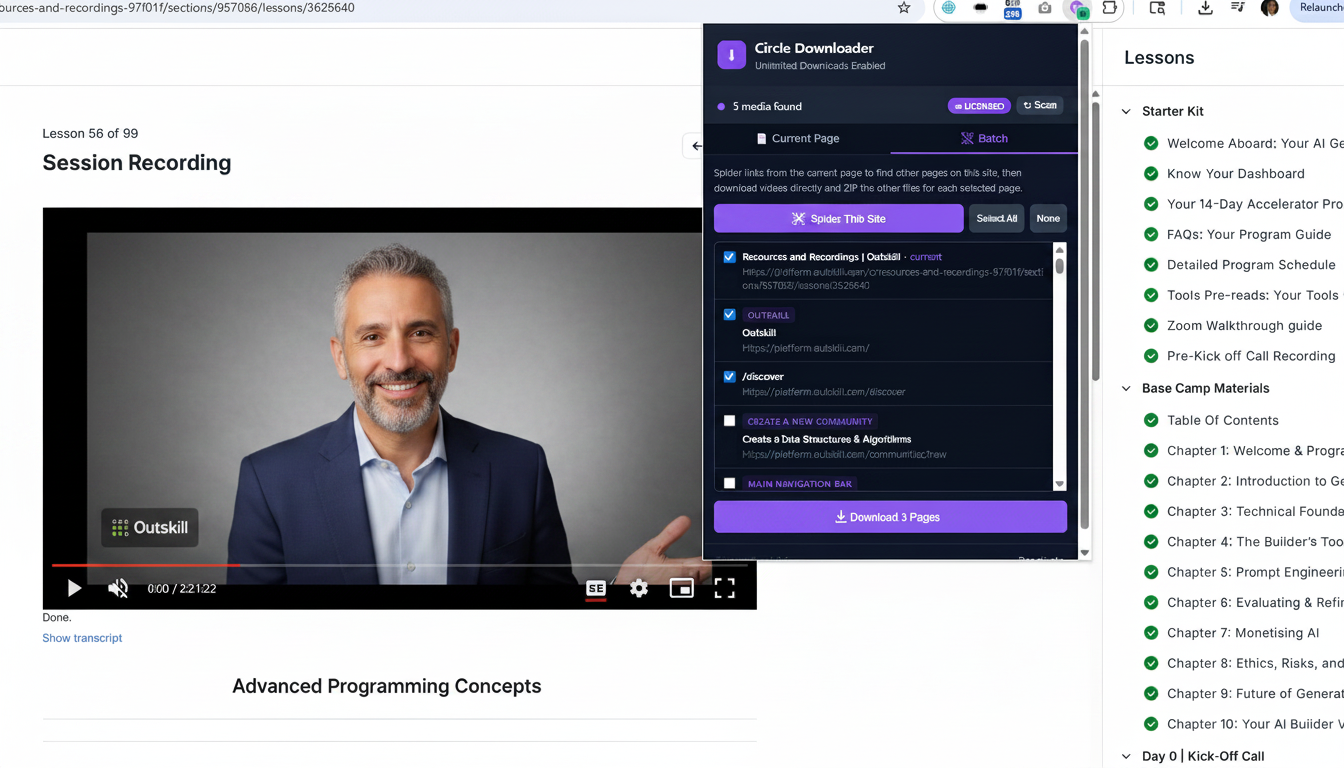Open Chapter 8: Ethics, Risks lesson
Screen dimensions: 1344x768
1255,663
